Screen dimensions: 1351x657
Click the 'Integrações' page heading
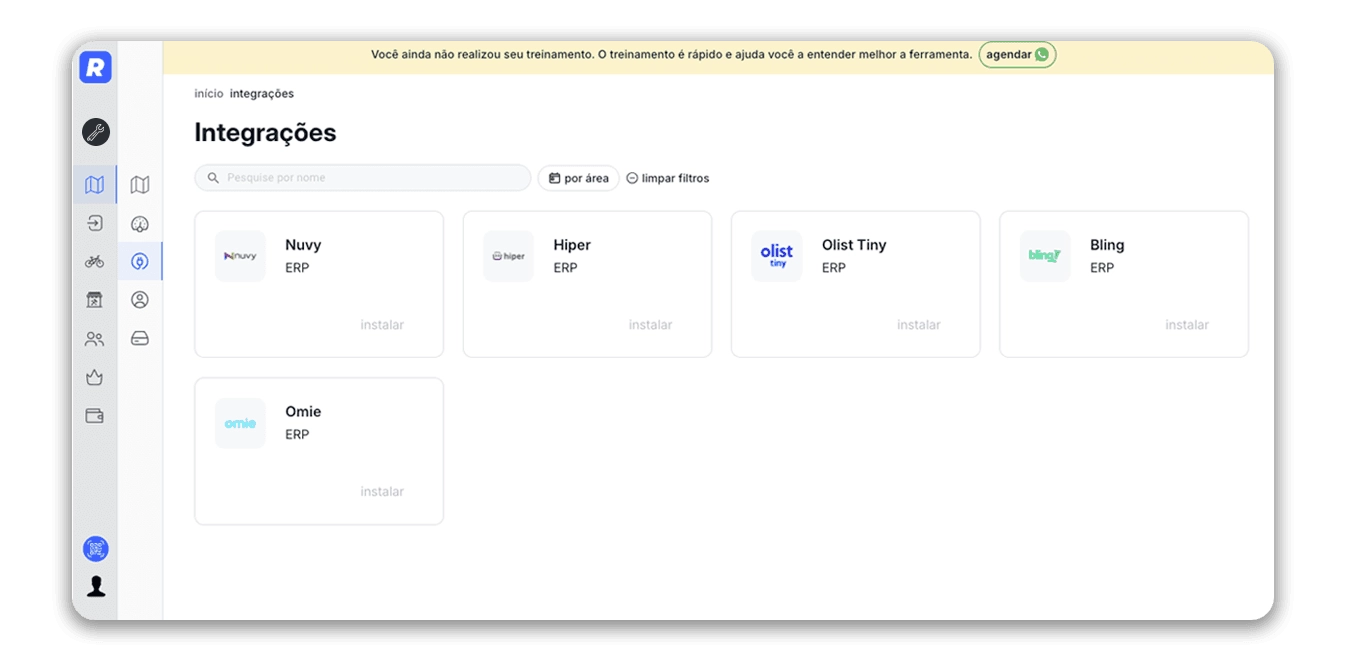point(265,133)
